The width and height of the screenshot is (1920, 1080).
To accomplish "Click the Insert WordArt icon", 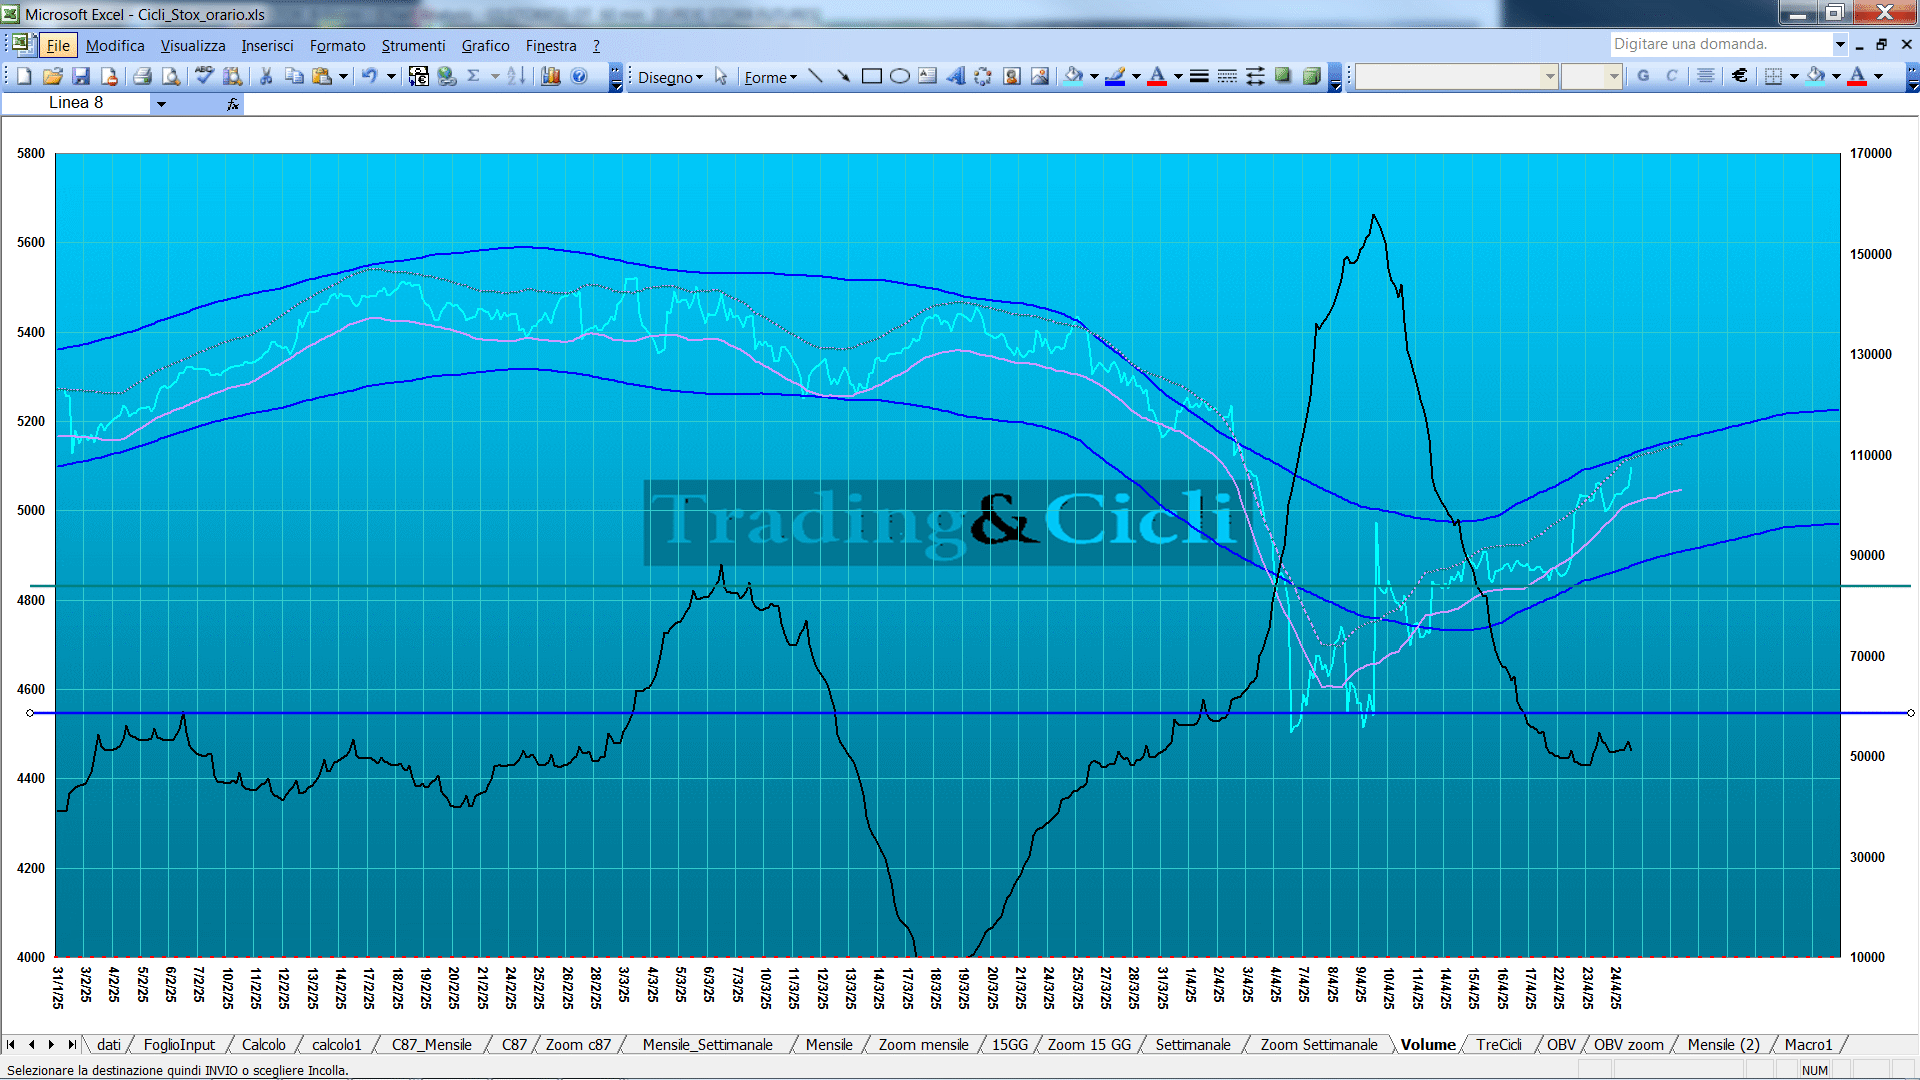I will tap(955, 76).
